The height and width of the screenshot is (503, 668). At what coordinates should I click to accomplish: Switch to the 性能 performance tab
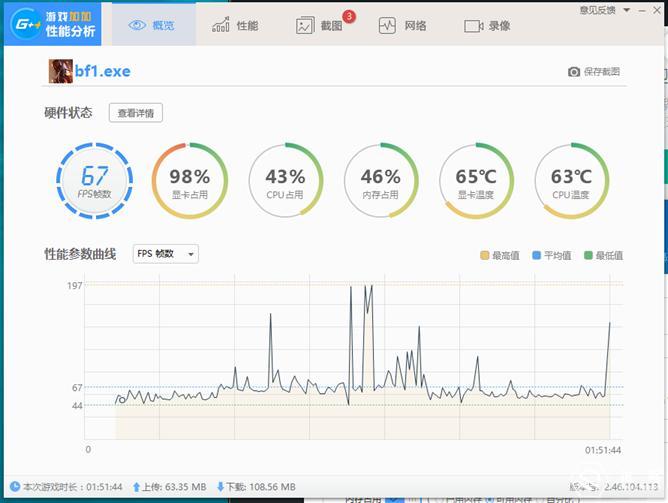[x=235, y=26]
